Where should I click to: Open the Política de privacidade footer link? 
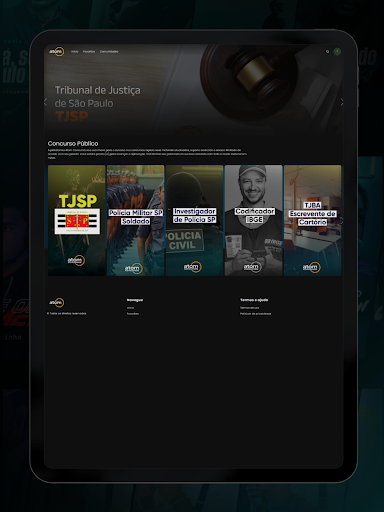256,314
